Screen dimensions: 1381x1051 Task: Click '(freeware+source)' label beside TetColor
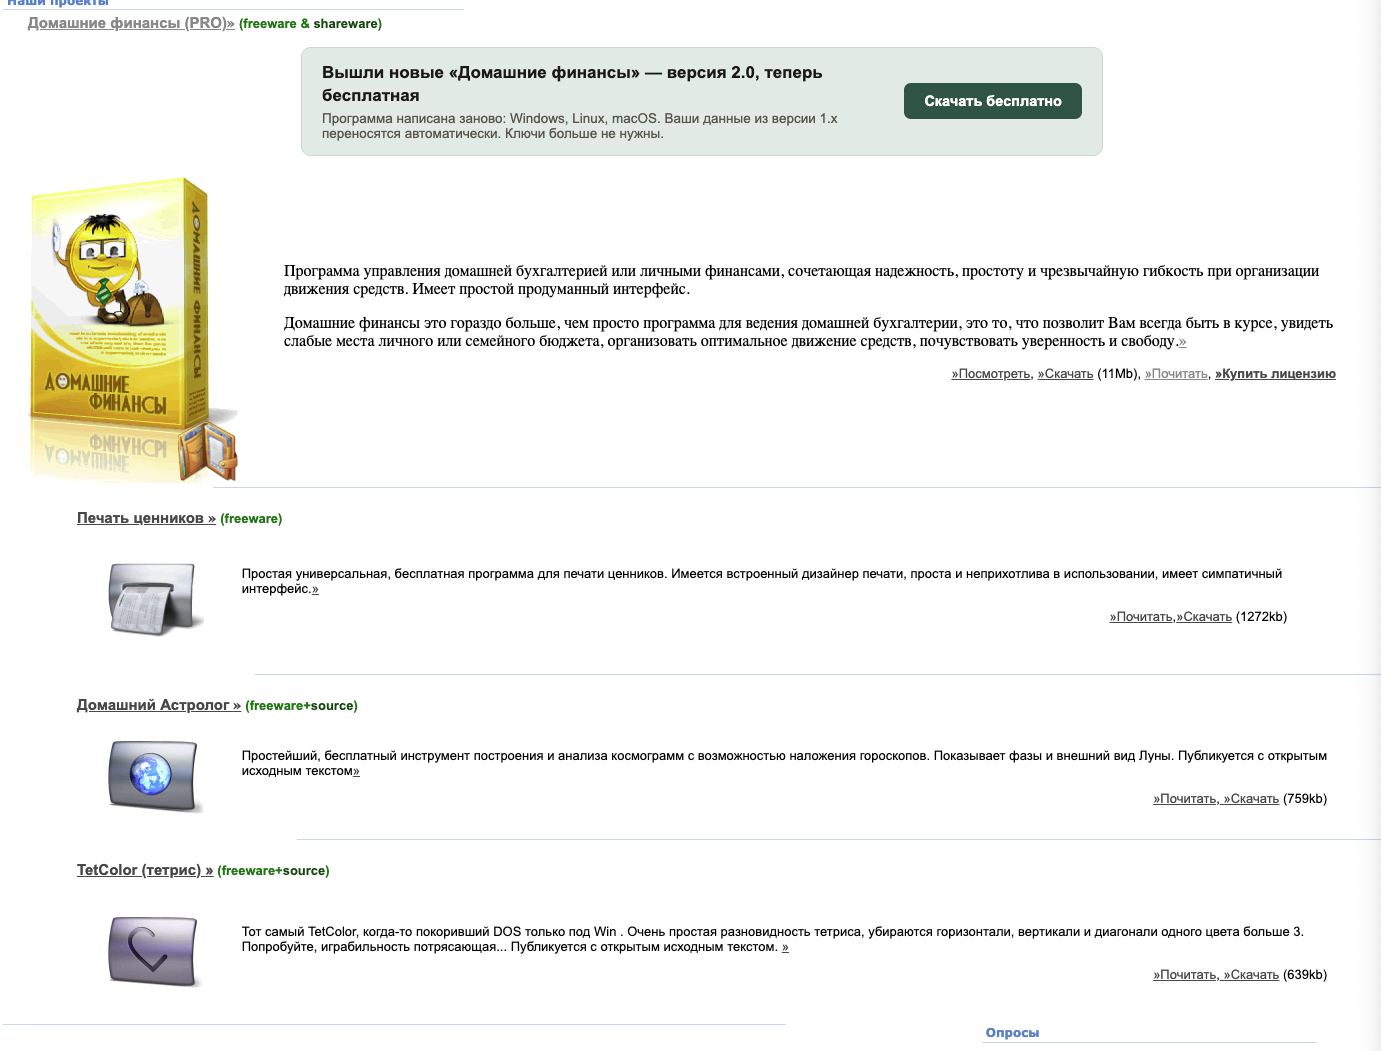click(x=273, y=871)
